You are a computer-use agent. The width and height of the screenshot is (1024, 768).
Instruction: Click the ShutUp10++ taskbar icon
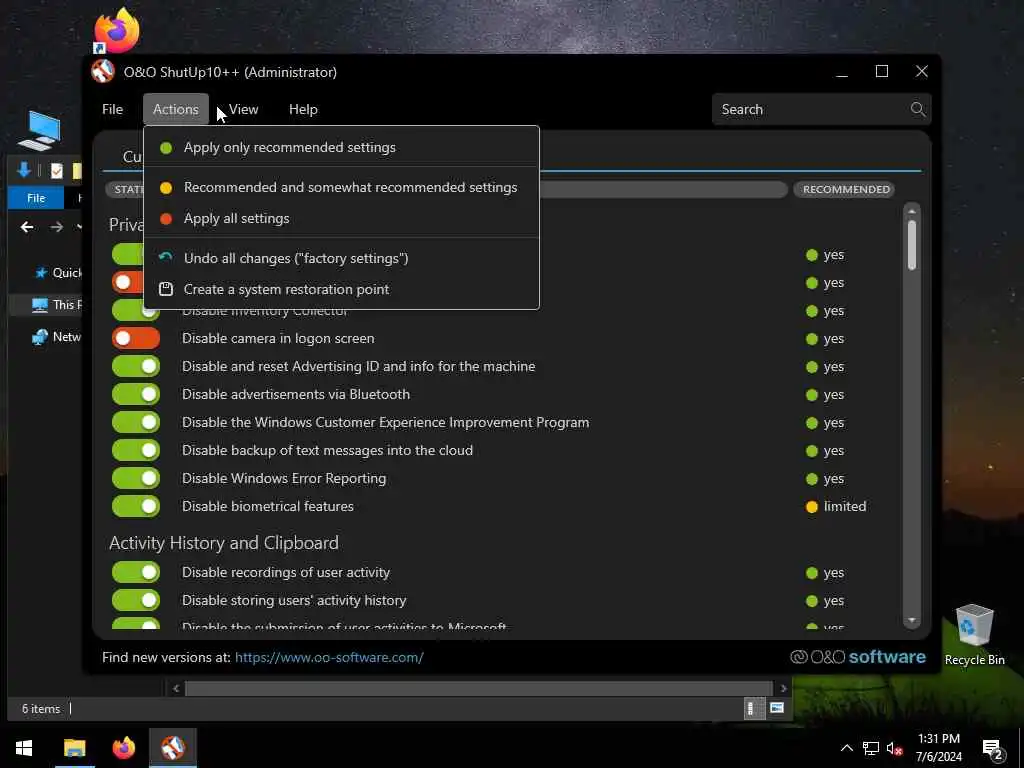click(173, 748)
